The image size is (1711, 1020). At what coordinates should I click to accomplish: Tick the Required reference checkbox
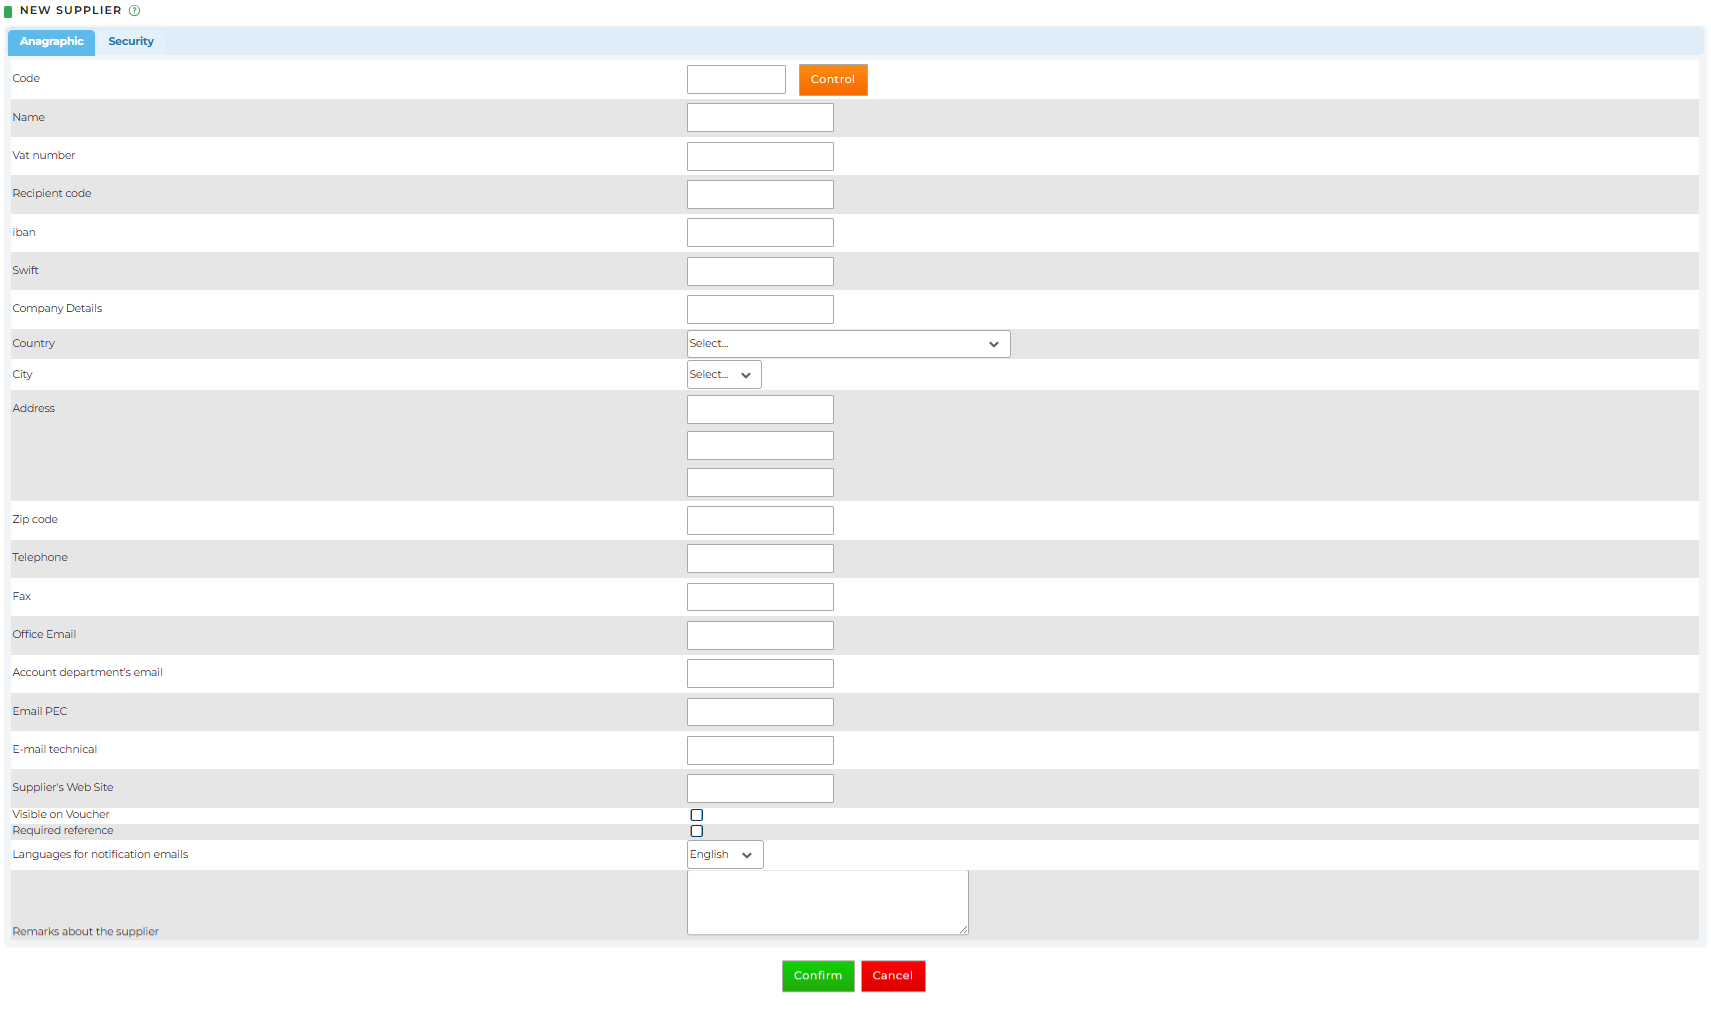pos(697,831)
